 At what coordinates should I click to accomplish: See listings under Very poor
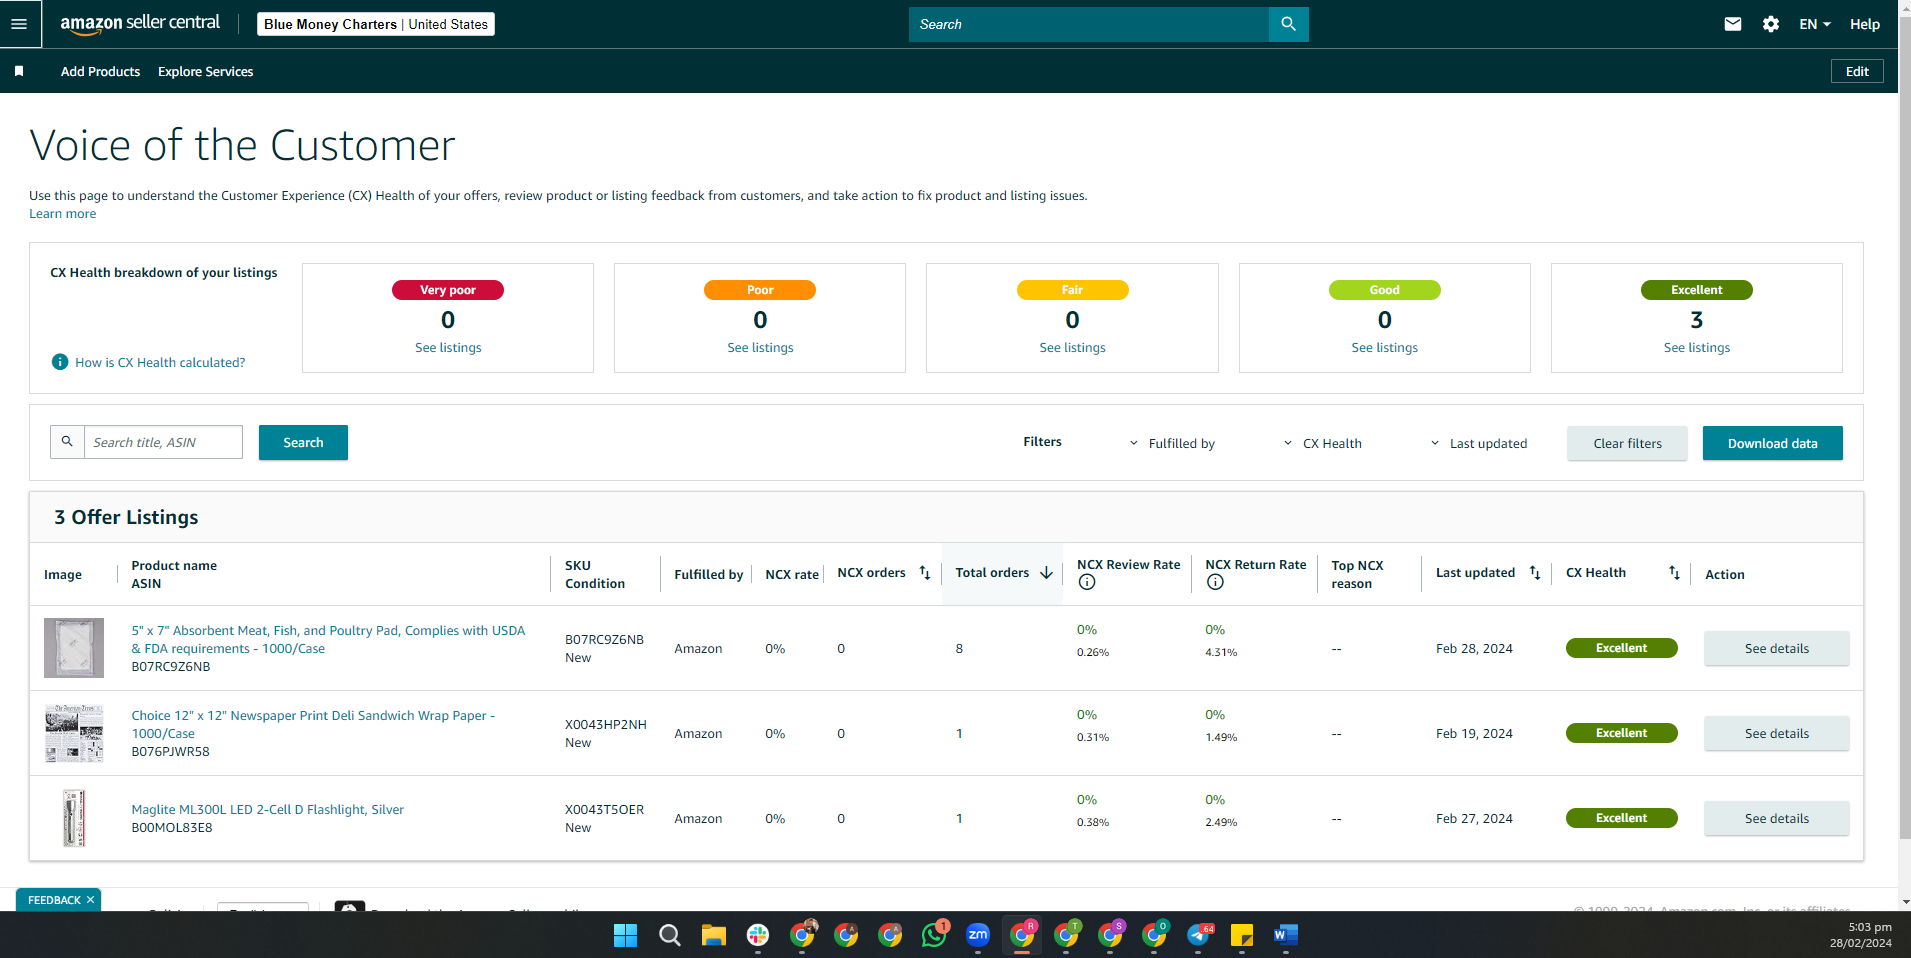448,348
